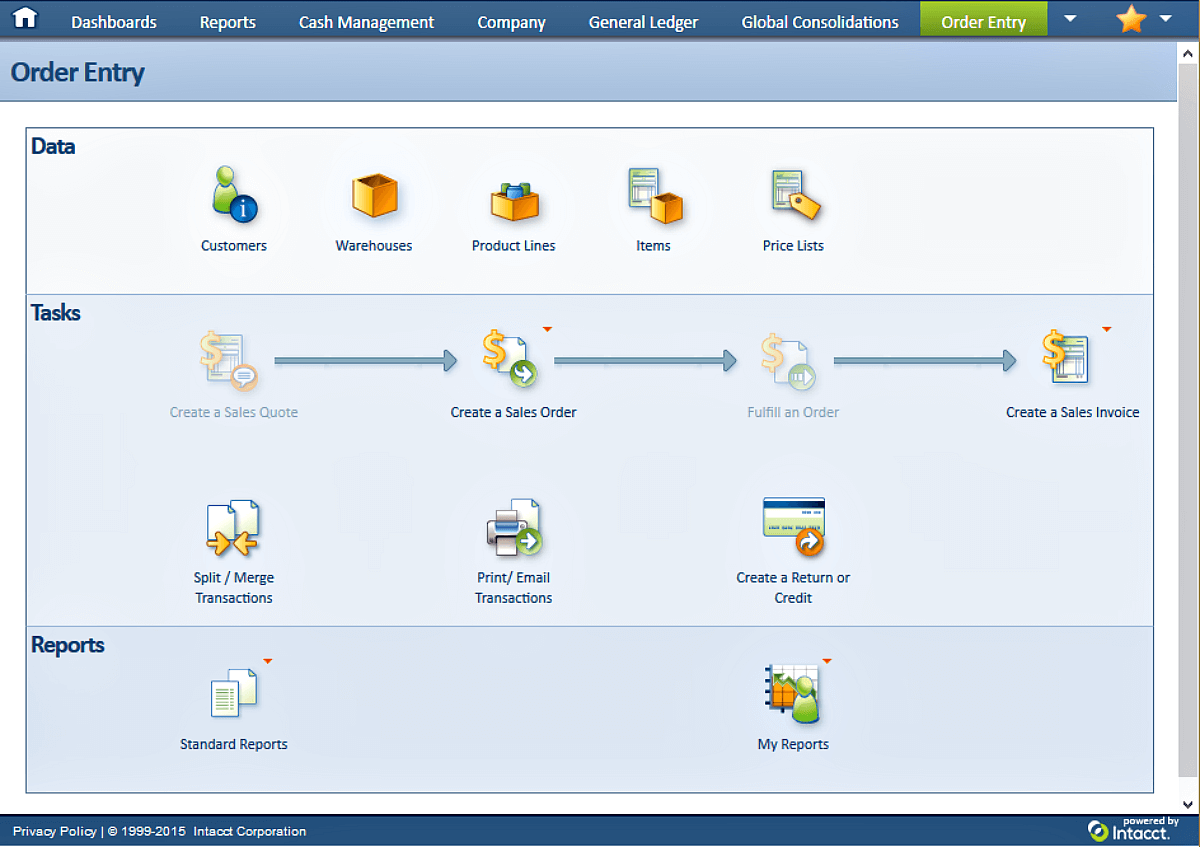This screenshot has height=847, width=1200.
Task: Open the Split / Merge Transactions icon
Action: (233, 528)
